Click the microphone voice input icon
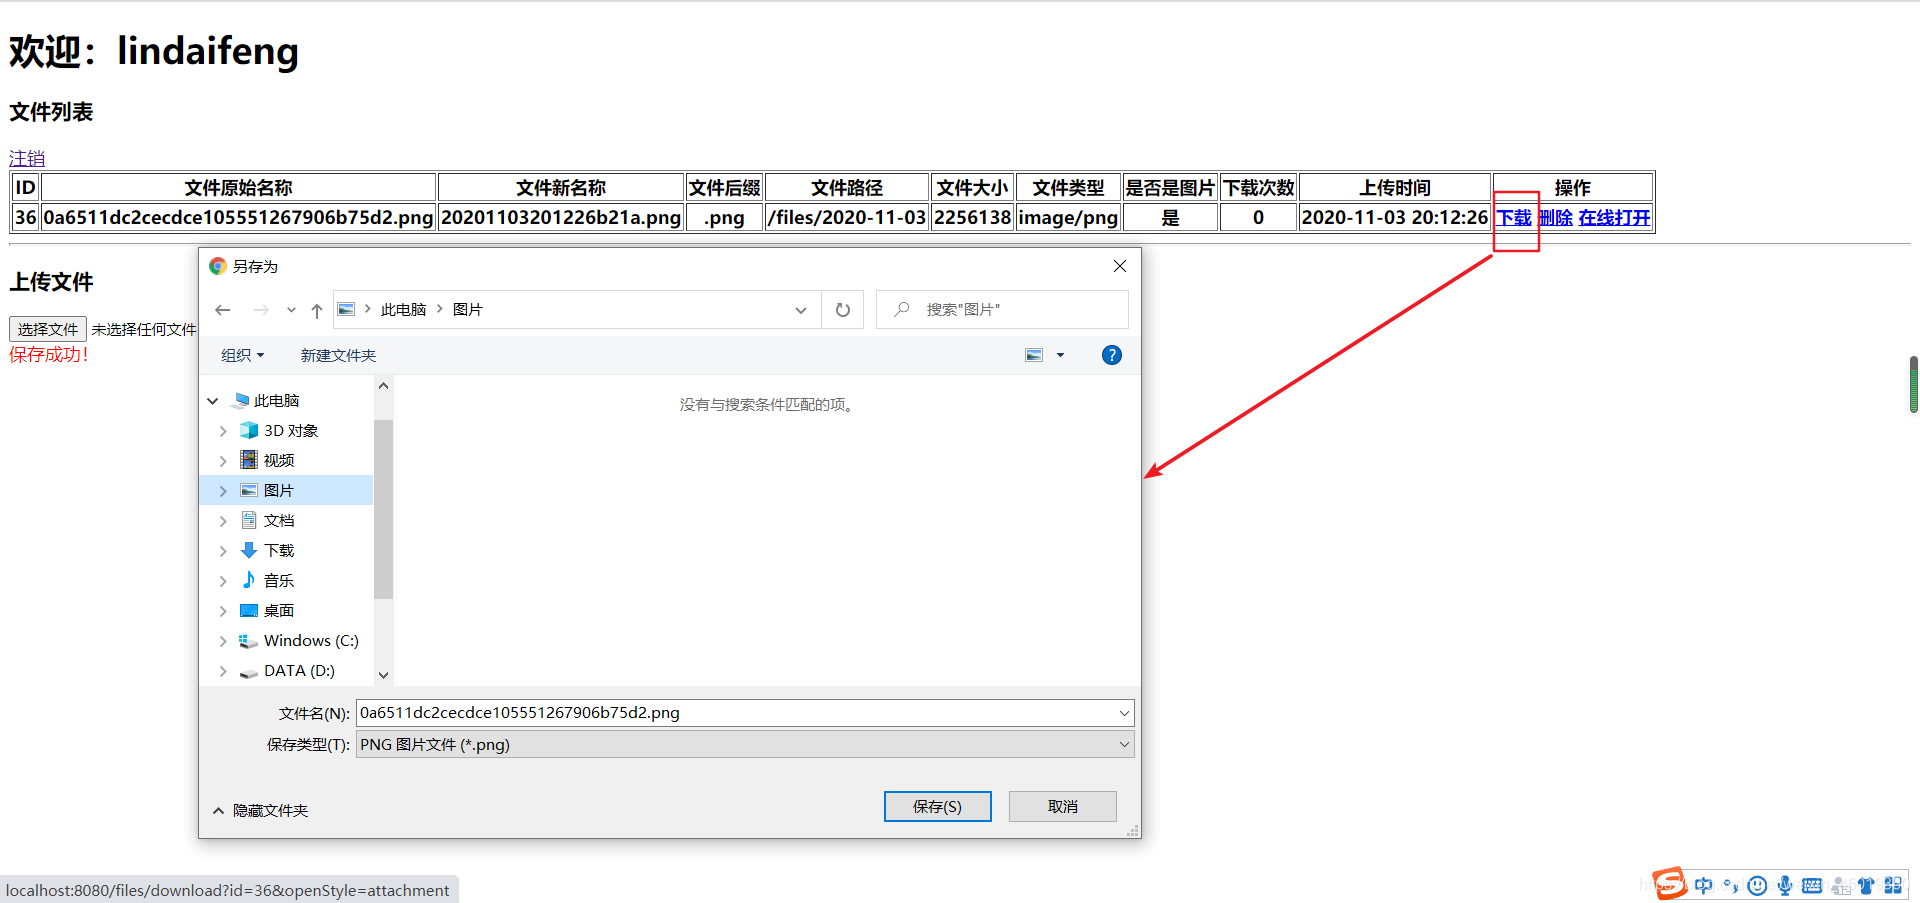This screenshot has width=1920, height=903. tap(1784, 885)
